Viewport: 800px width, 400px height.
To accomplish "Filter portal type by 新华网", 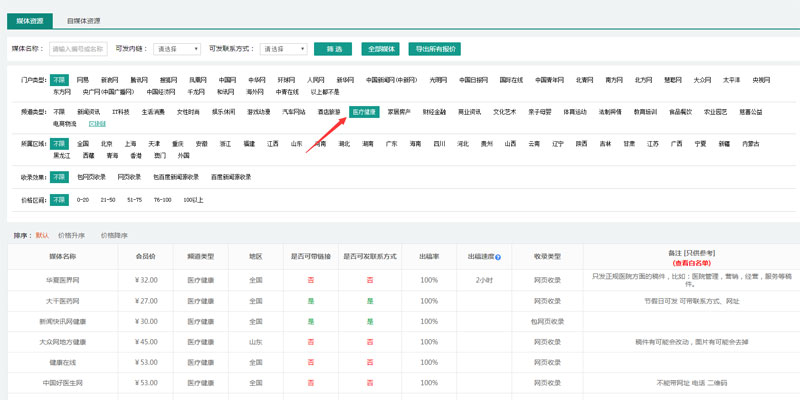I will [x=345, y=80].
